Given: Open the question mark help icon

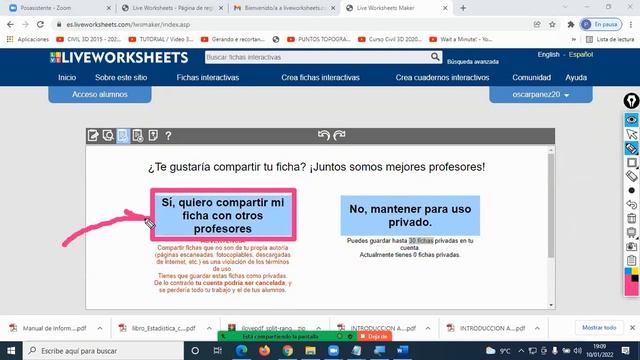Looking at the screenshot, I should pyautogui.click(x=168, y=136).
